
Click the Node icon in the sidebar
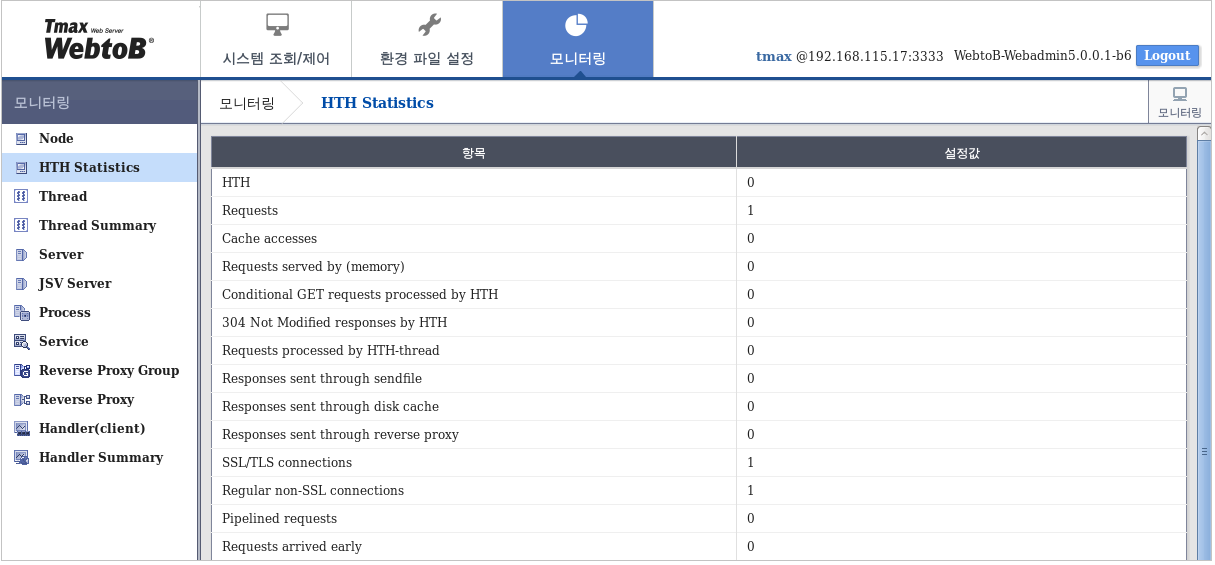pyautogui.click(x=21, y=139)
